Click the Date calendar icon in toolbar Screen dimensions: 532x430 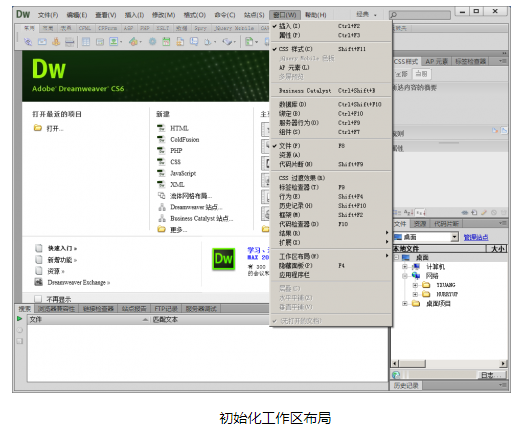coord(166,42)
